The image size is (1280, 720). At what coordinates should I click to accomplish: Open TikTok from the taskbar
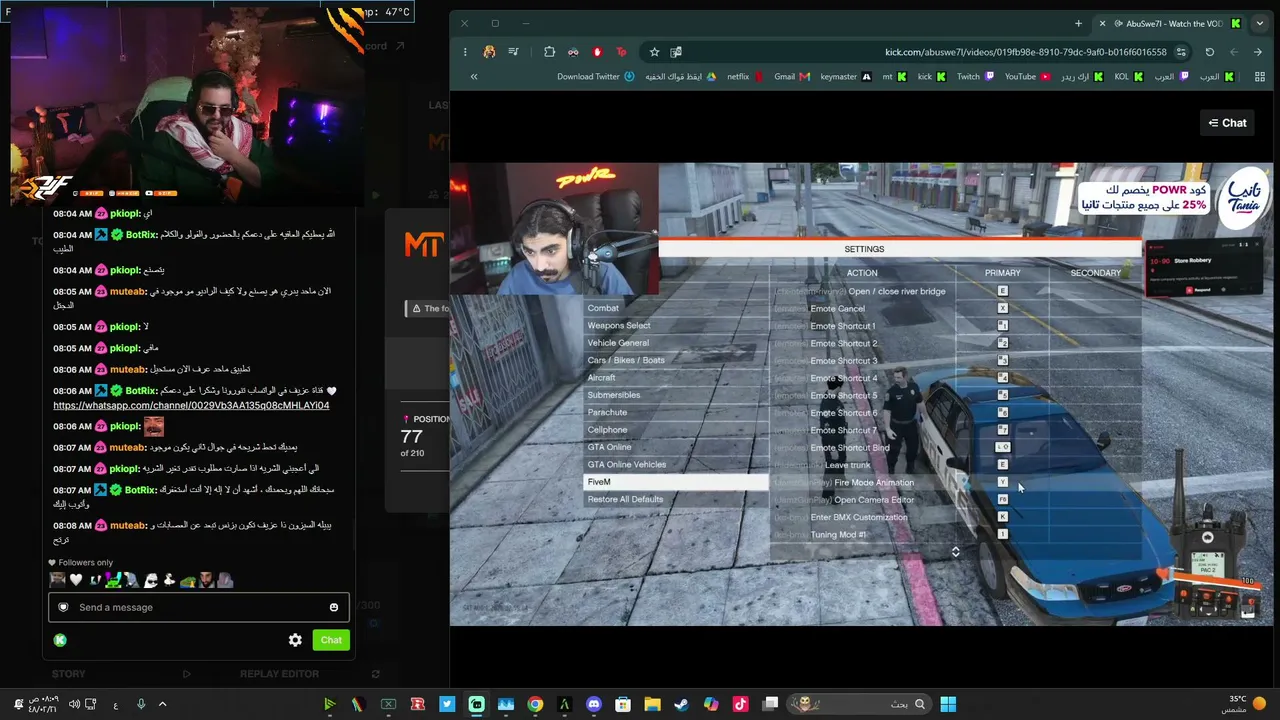click(740, 705)
